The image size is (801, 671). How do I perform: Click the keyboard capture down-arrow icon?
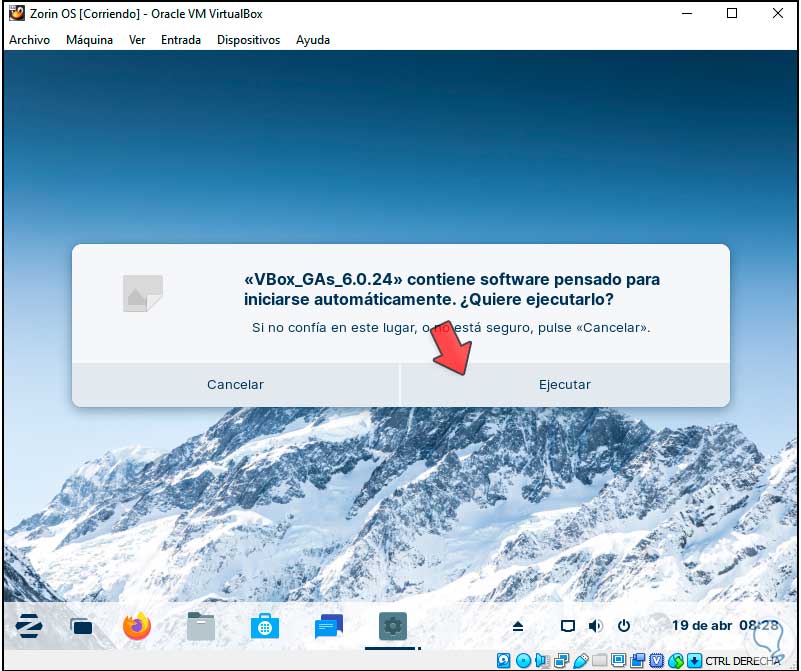point(694,661)
